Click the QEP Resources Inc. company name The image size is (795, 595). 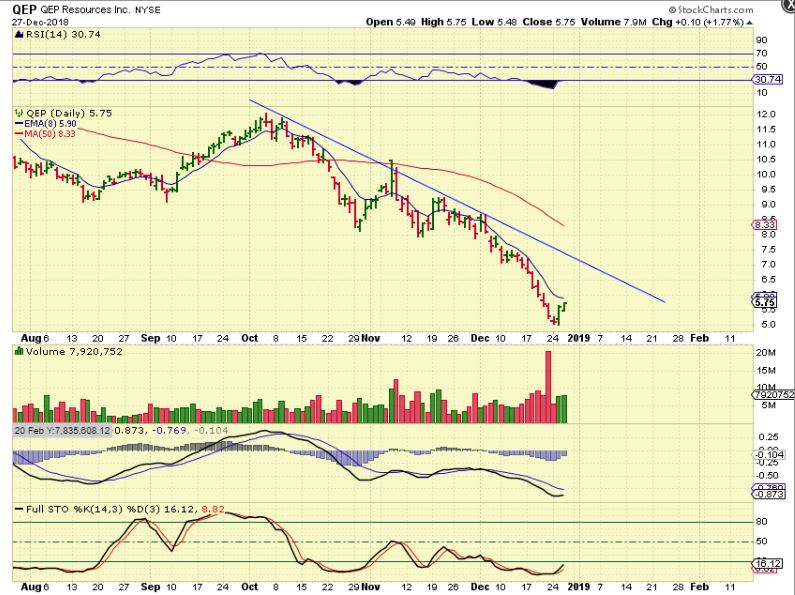pos(85,10)
